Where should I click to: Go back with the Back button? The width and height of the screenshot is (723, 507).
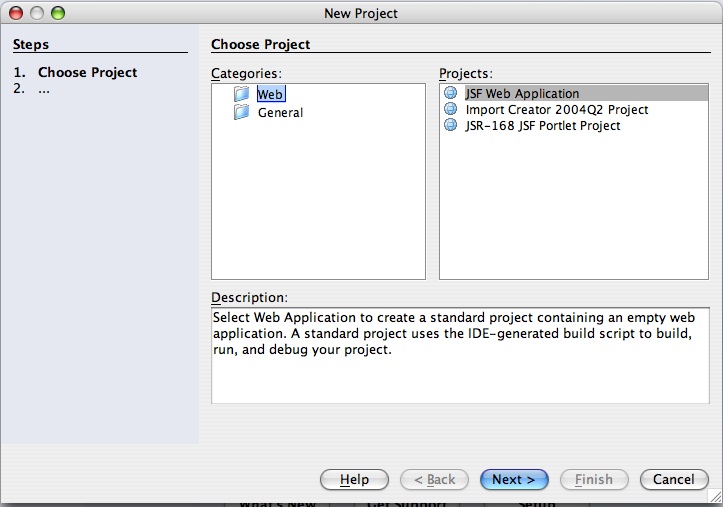[x=434, y=479]
